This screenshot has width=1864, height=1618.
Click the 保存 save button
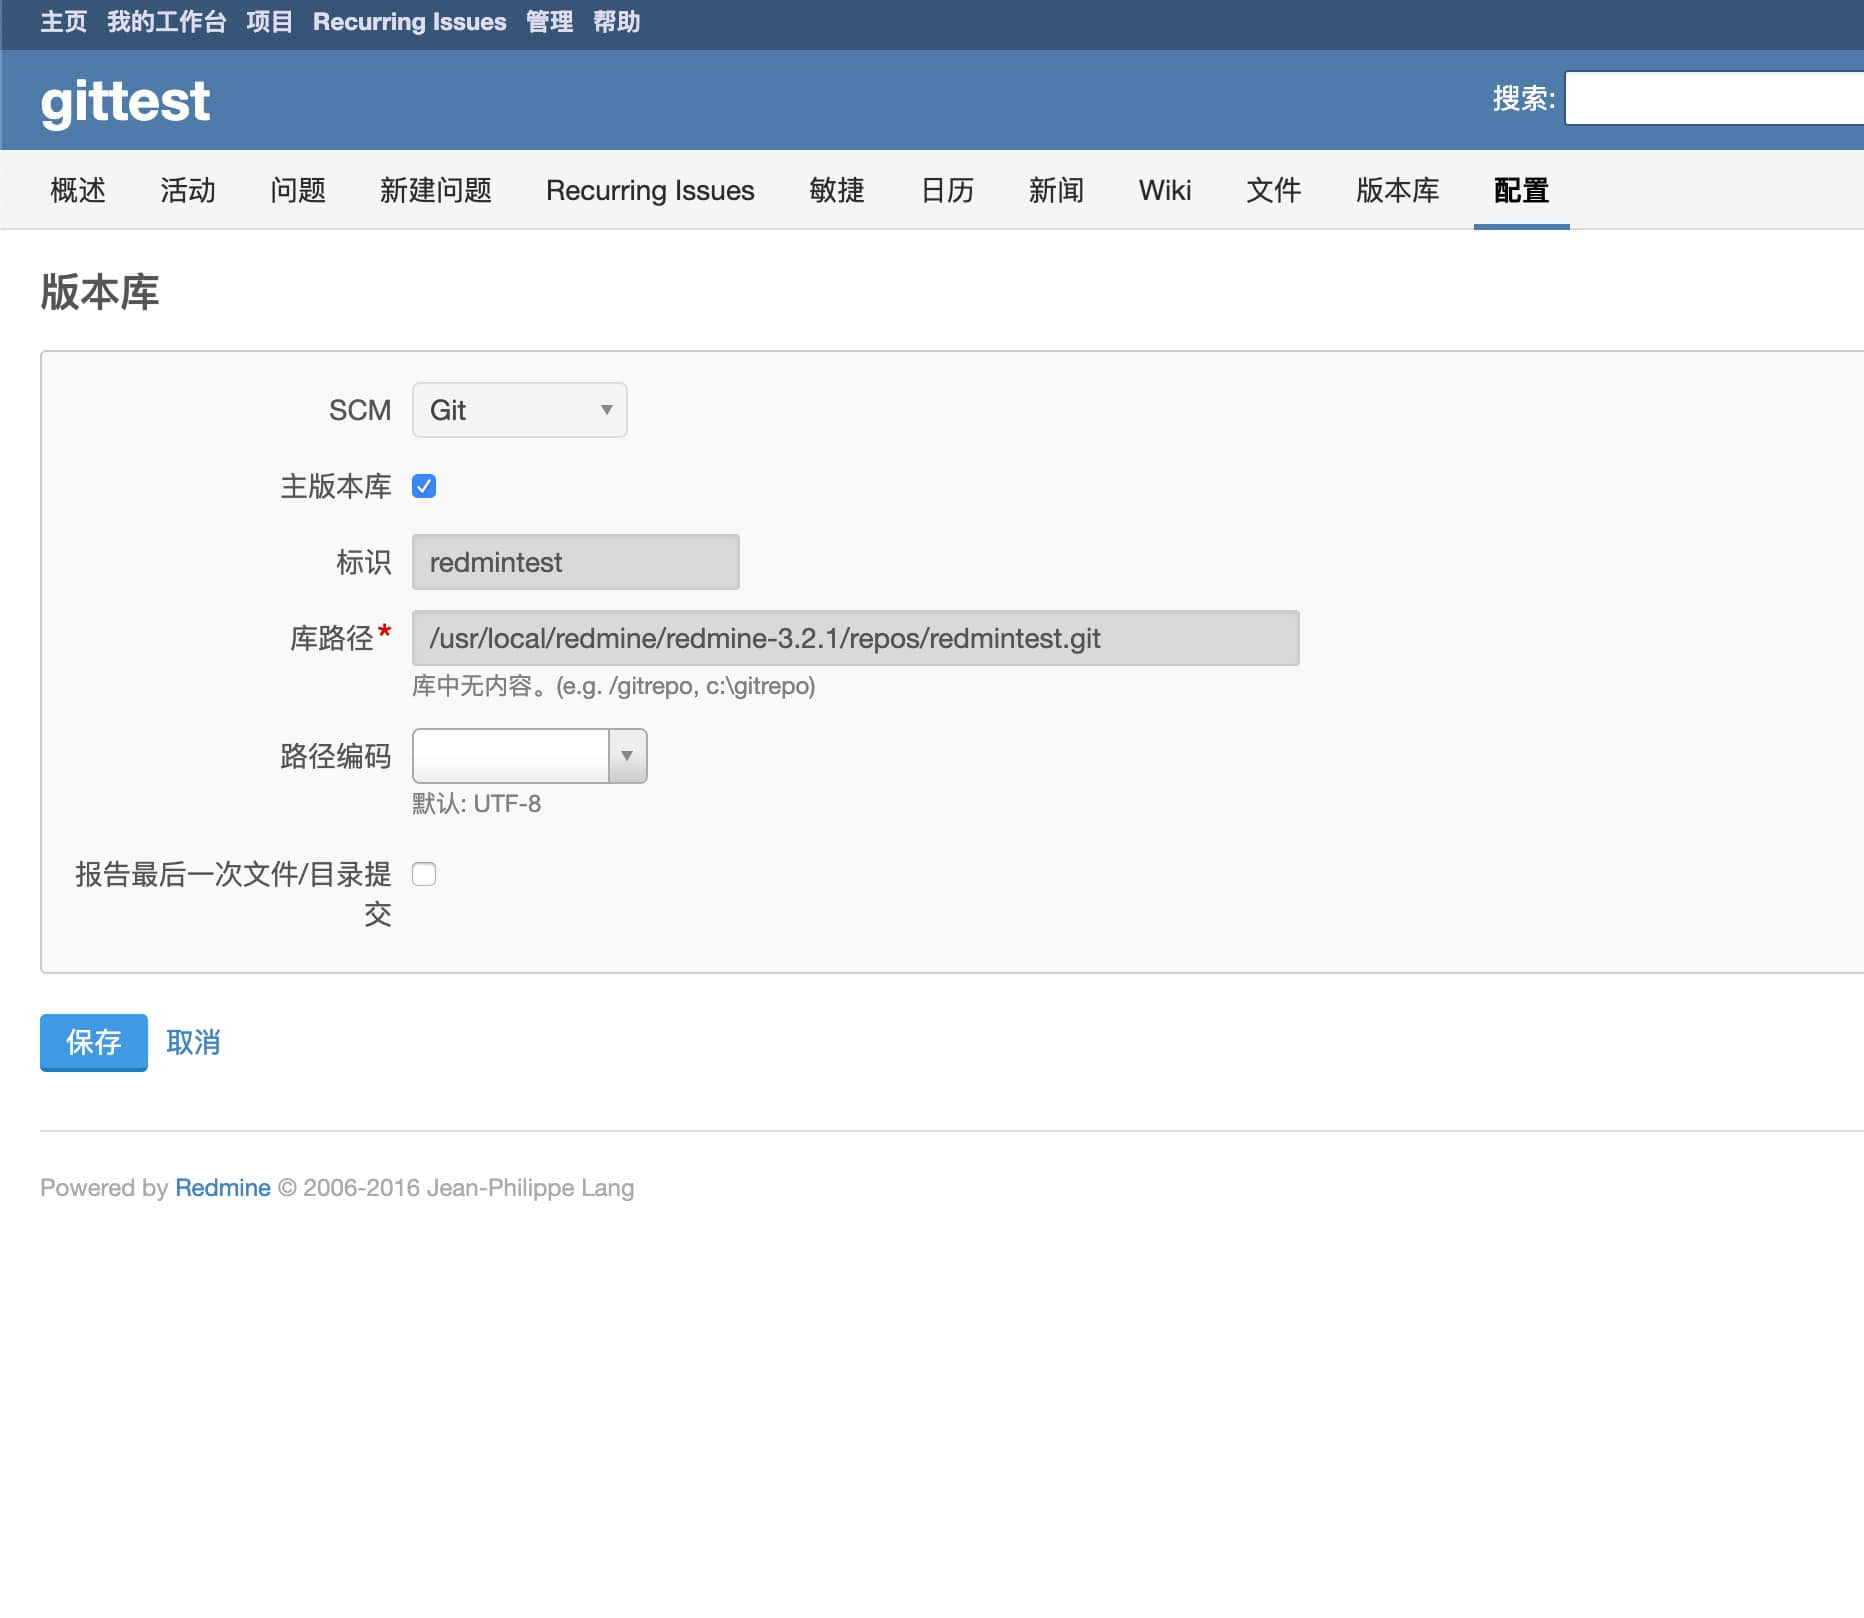(94, 1042)
